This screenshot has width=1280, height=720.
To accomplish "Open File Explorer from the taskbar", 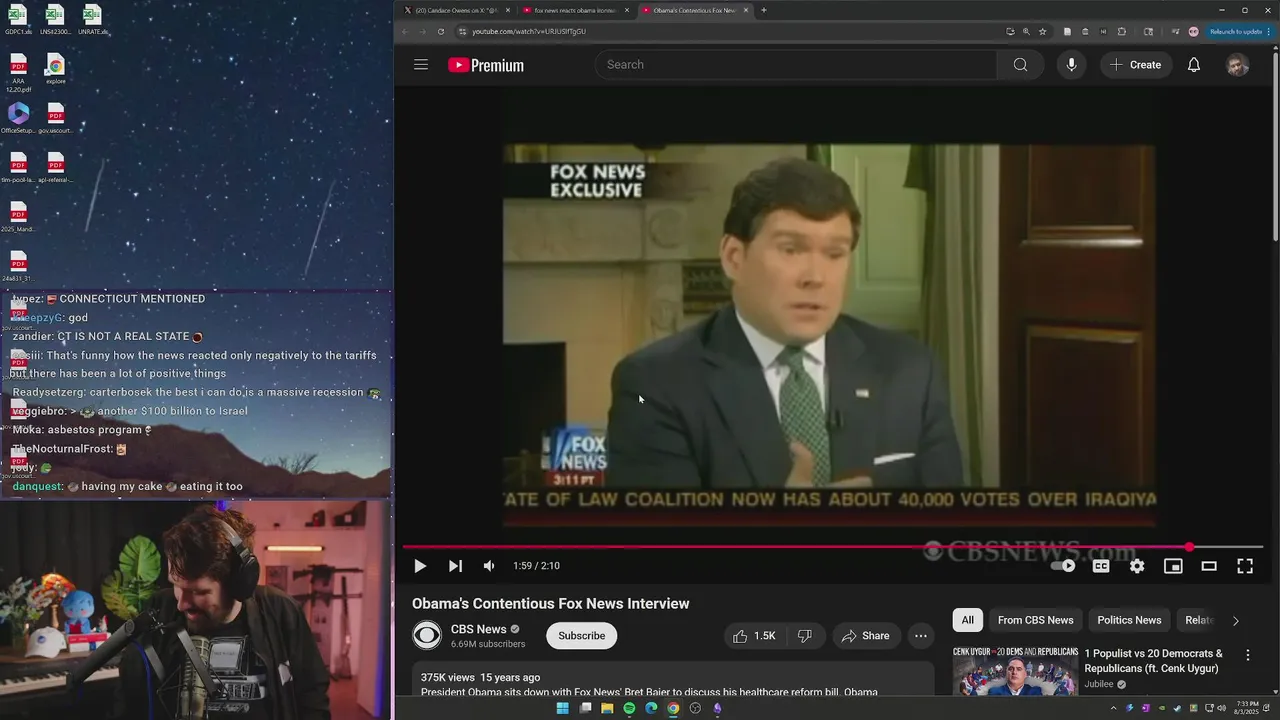I will pyautogui.click(x=607, y=708).
